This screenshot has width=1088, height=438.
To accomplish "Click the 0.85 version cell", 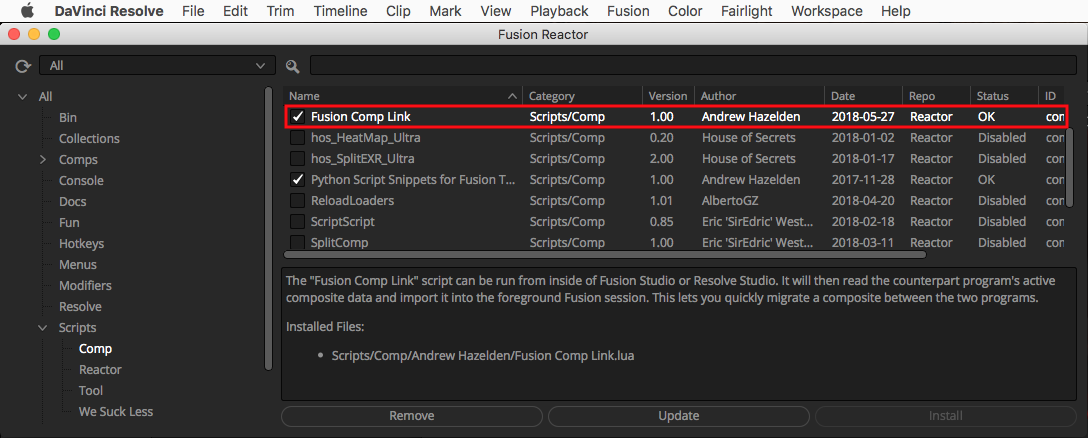I will 662,221.
